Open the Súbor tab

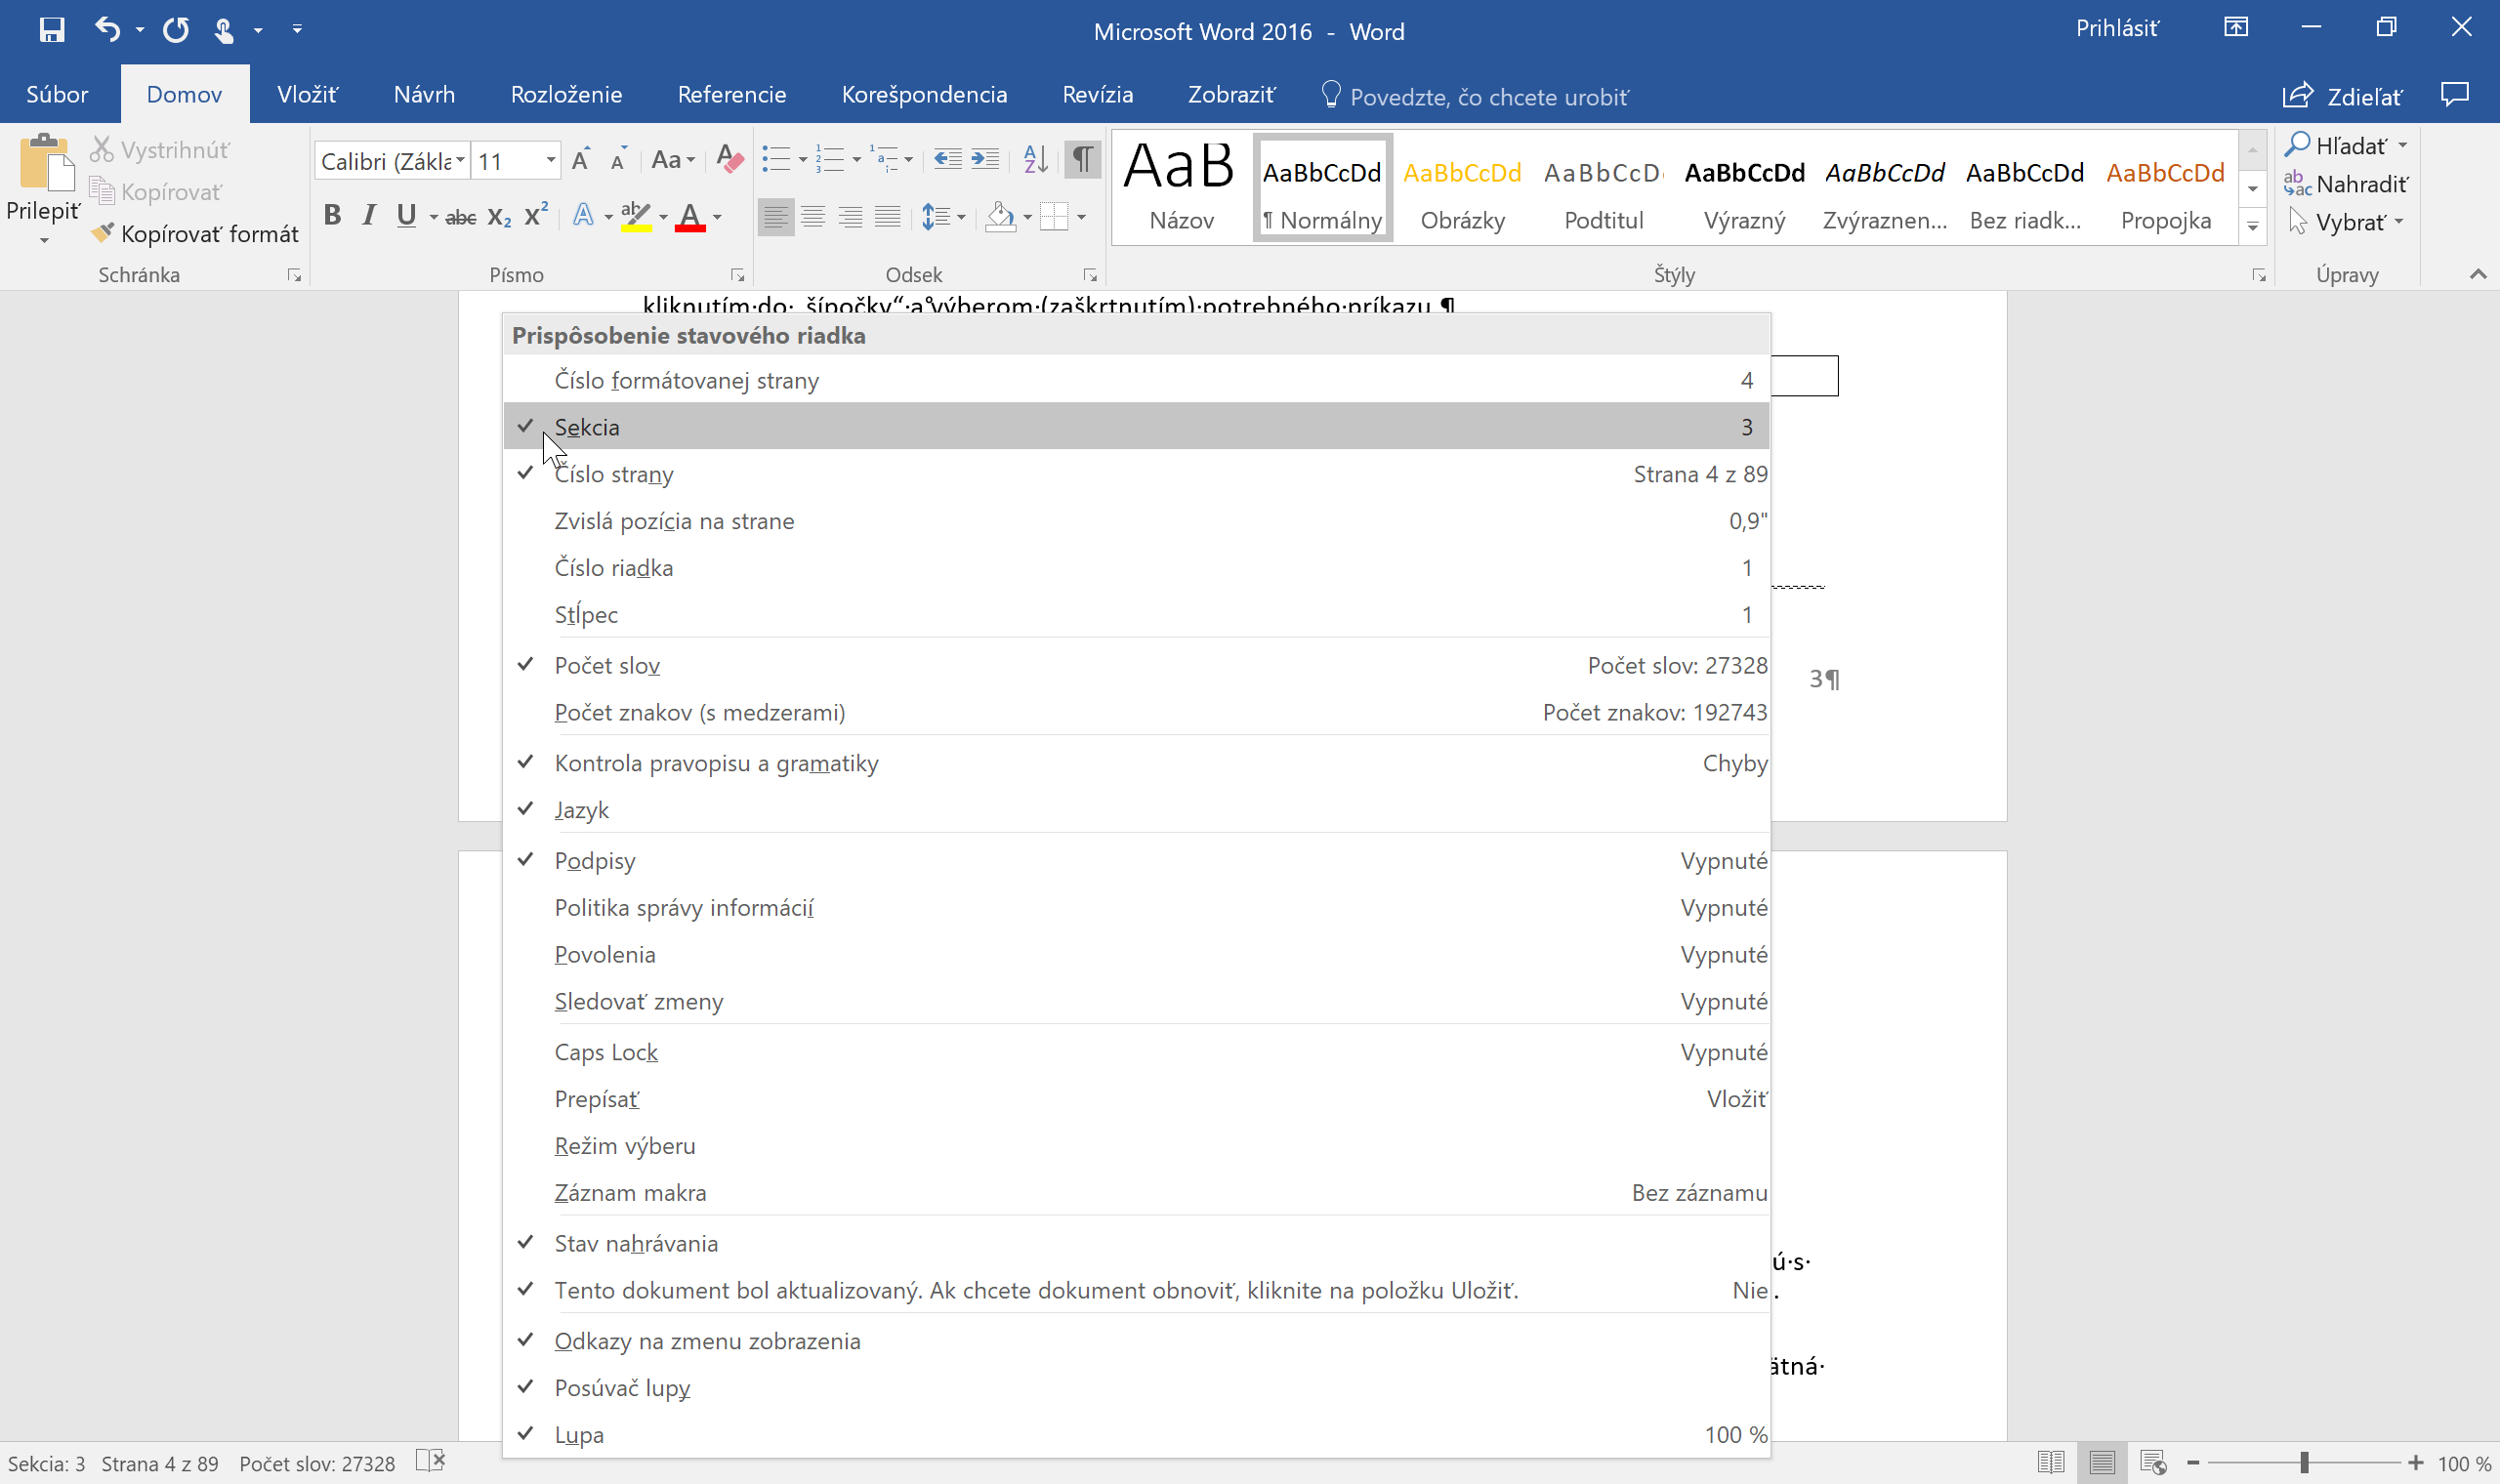point(57,95)
